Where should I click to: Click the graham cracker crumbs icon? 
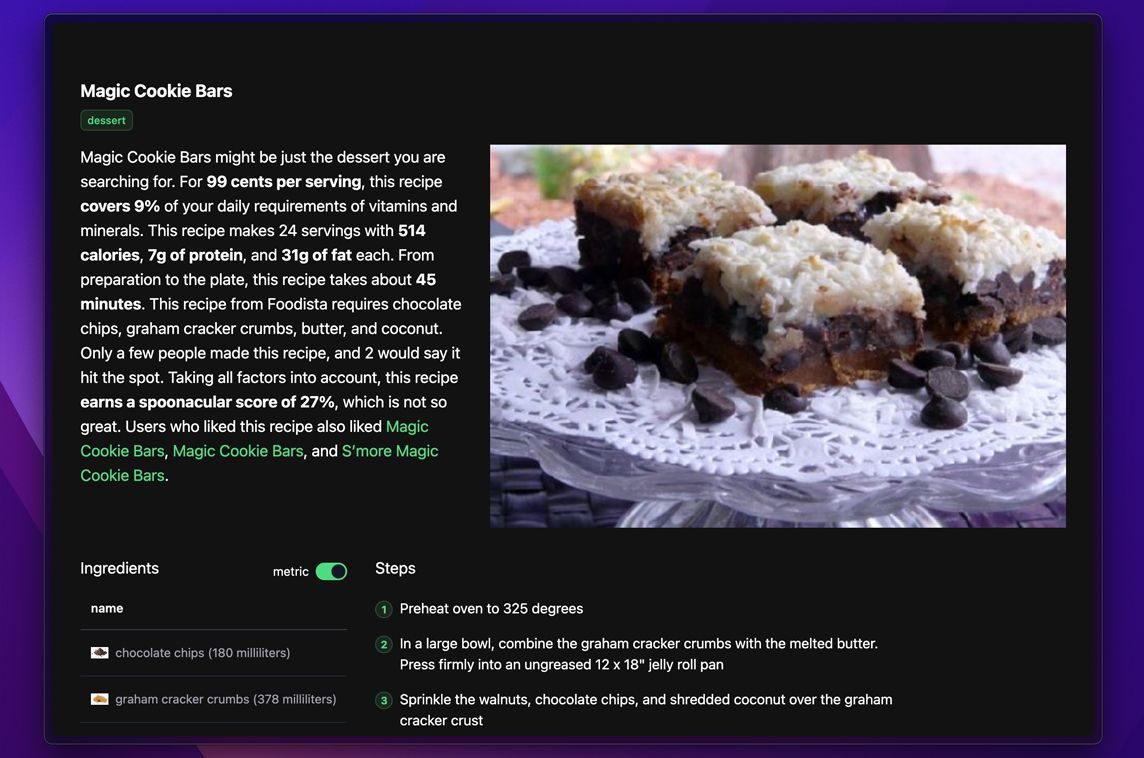pyautogui.click(x=99, y=699)
